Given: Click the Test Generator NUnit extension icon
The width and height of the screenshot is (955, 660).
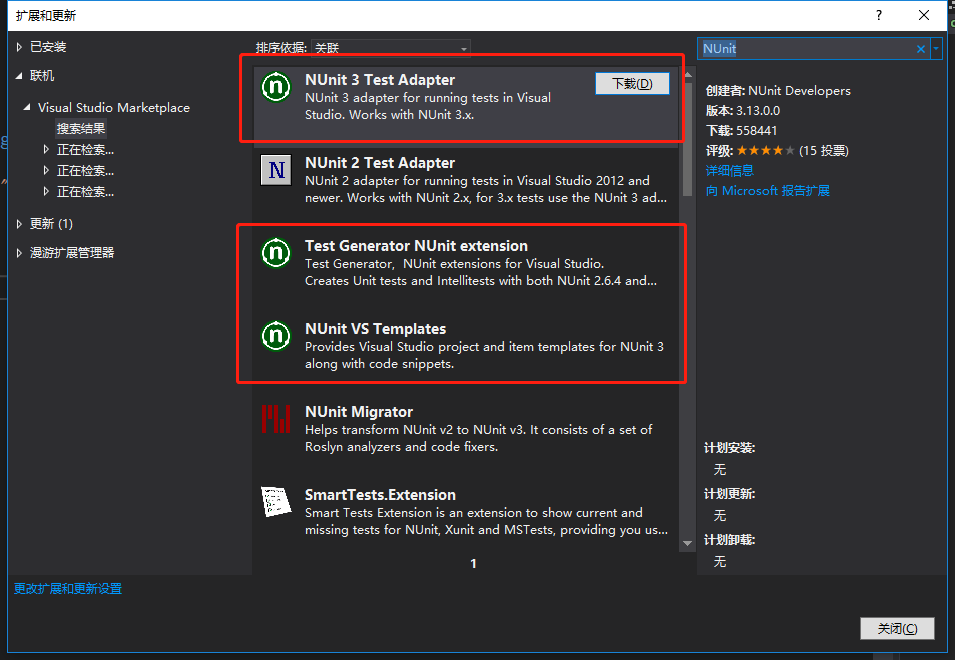Looking at the screenshot, I should [275, 253].
